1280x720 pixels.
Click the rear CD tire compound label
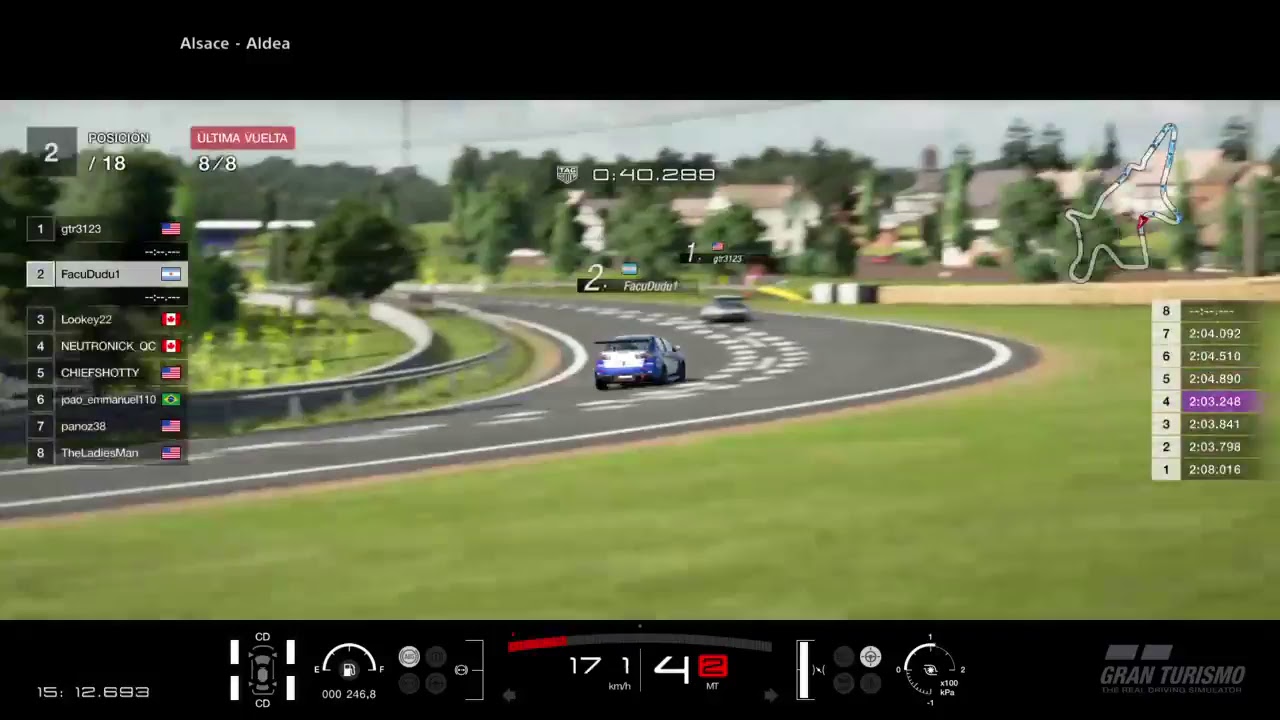[262, 704]
